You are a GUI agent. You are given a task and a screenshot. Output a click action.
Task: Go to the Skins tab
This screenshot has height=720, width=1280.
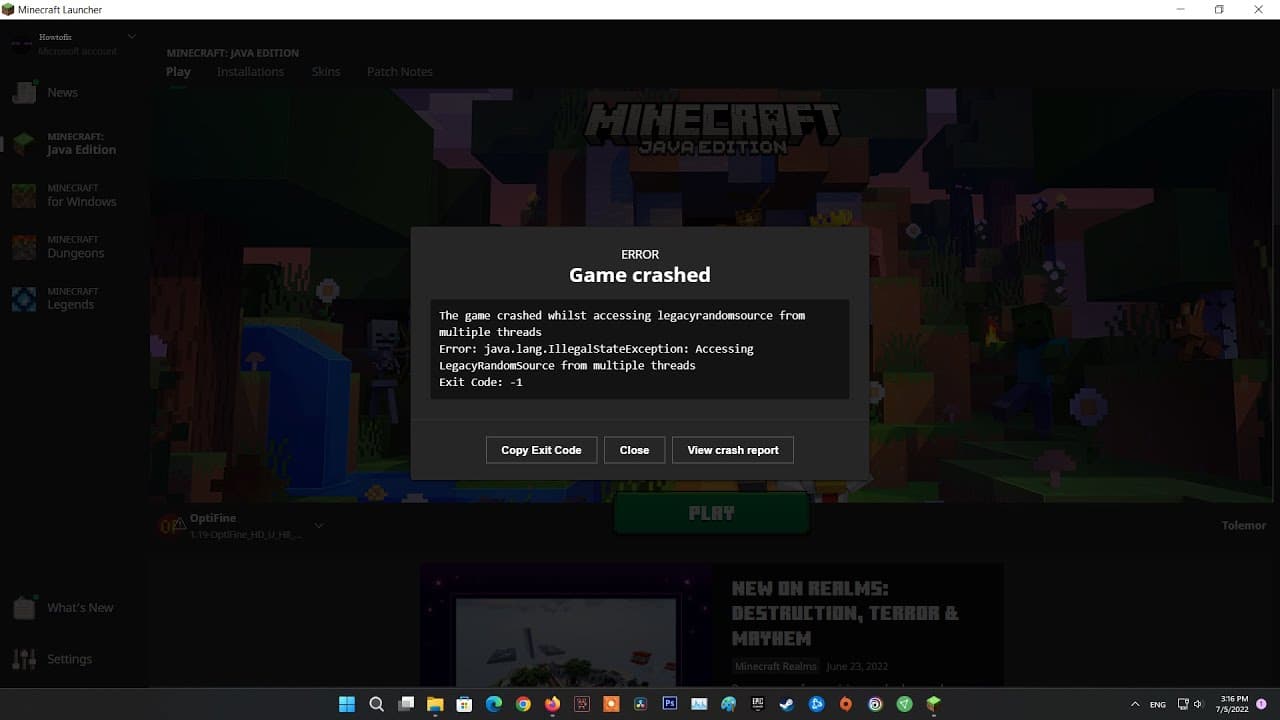pyautogui.click(x=326, y=72)
